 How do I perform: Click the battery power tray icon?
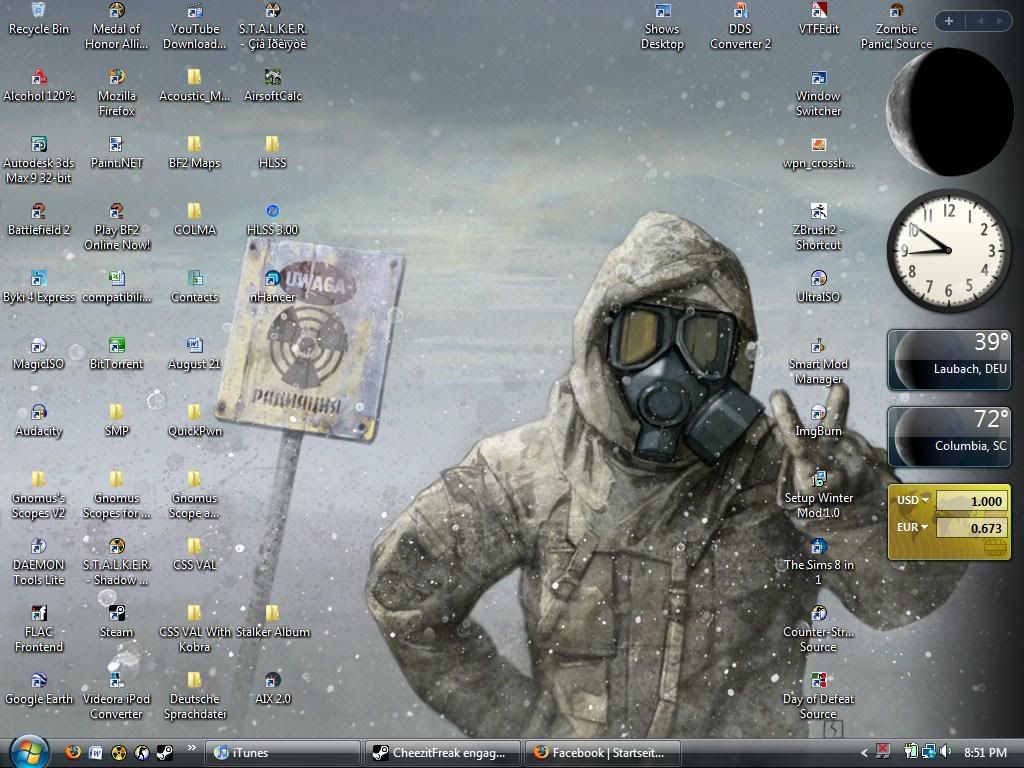point(910,752)
